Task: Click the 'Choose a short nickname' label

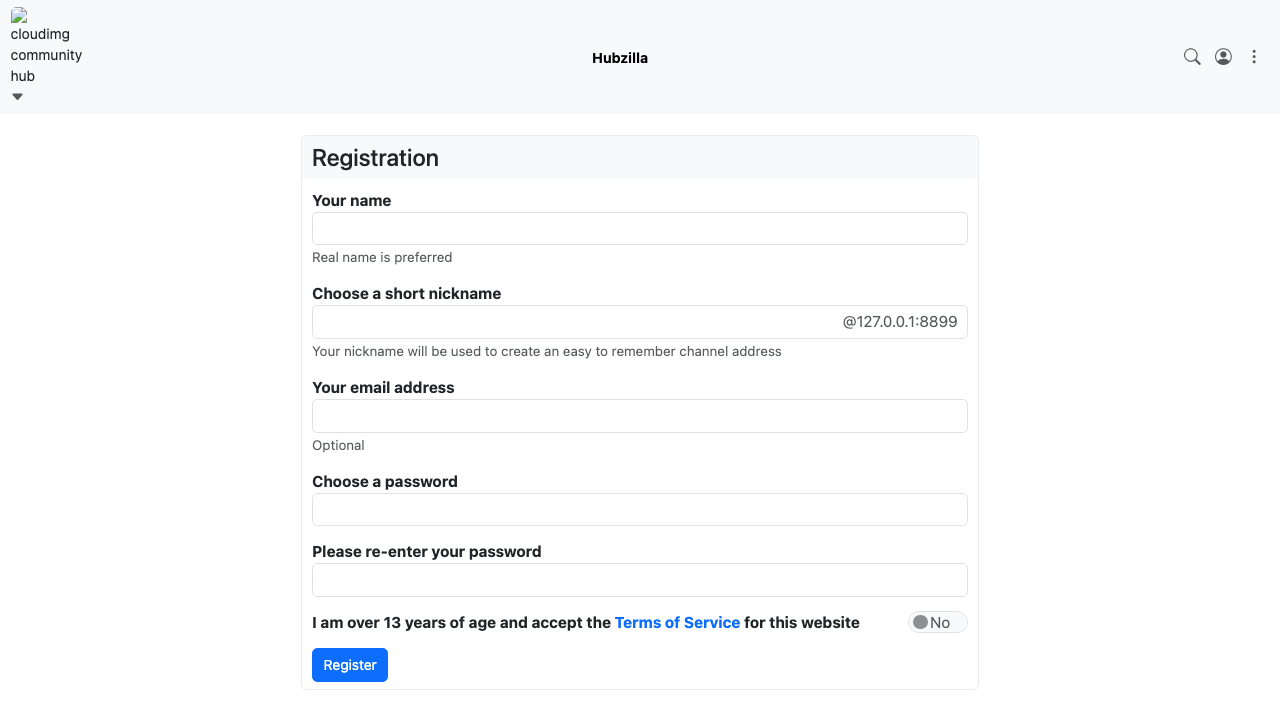Action: (x=406, y=293)
